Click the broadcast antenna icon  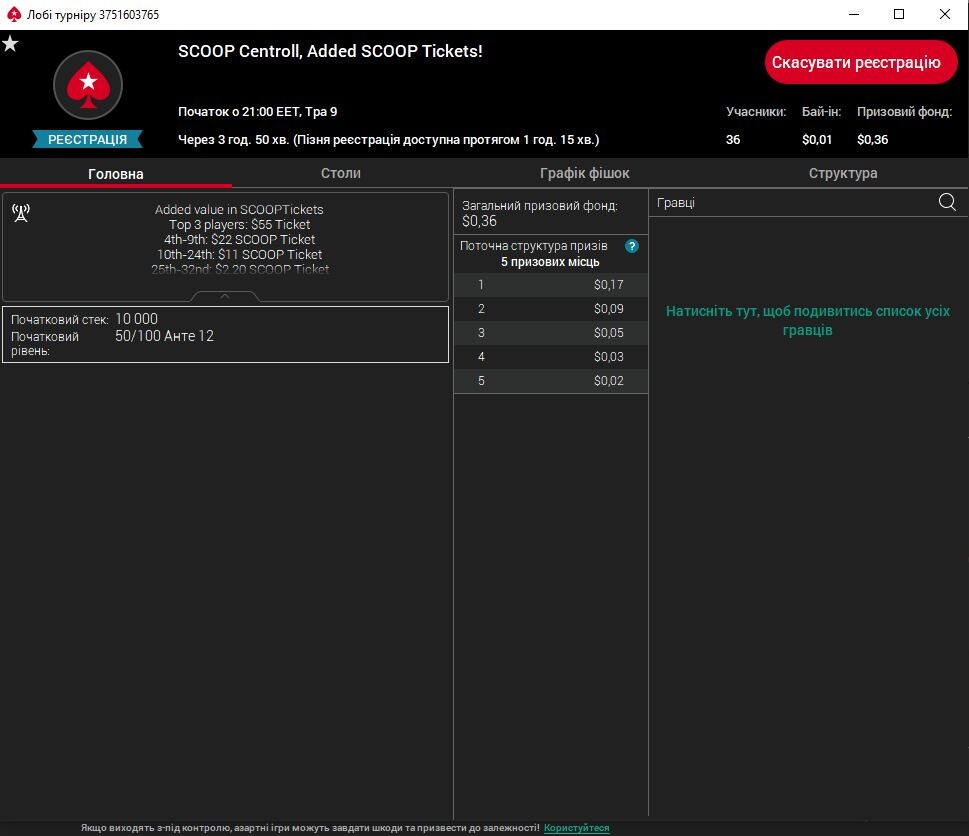click(21, 213)
